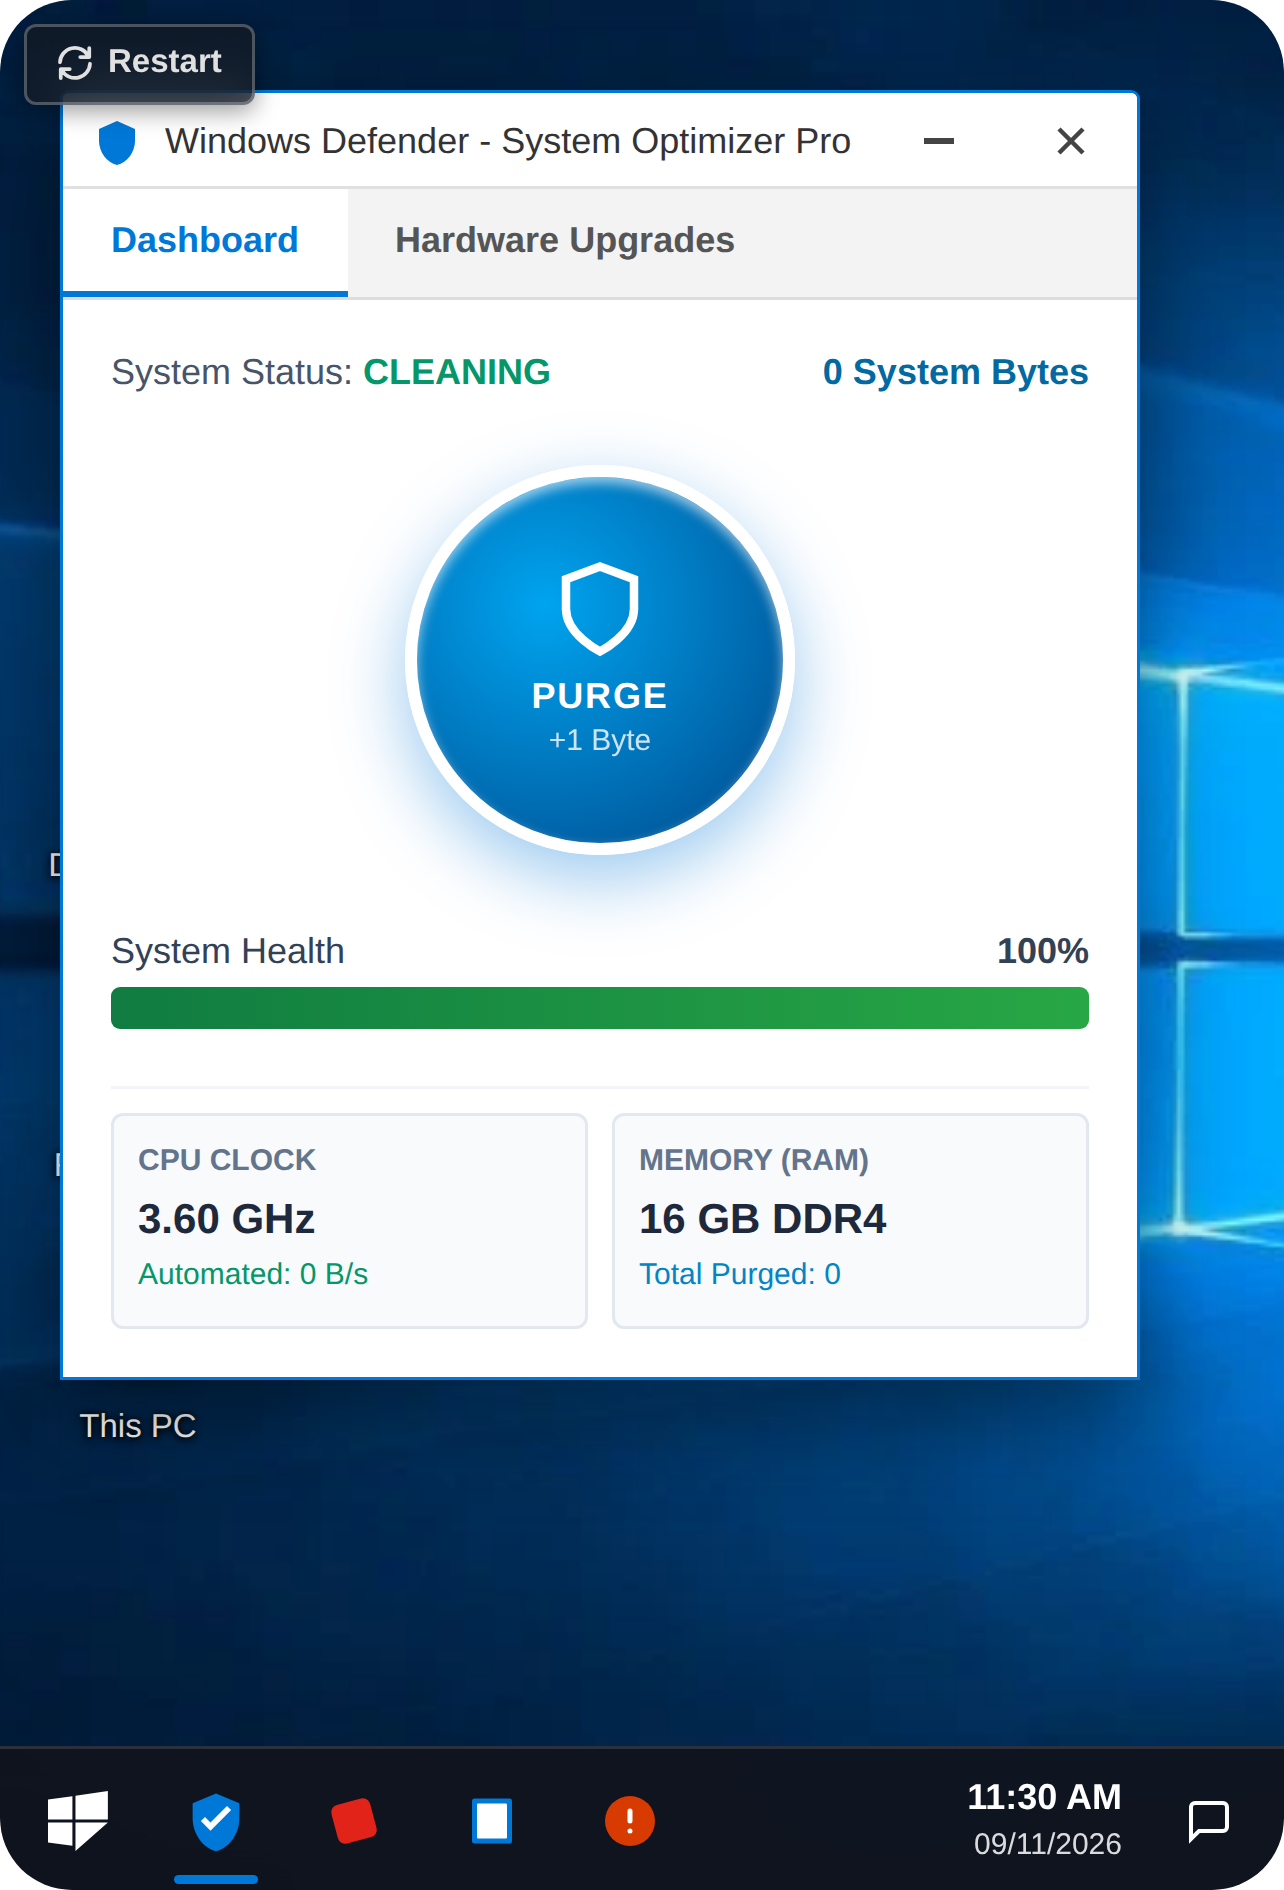Open the Hardware Upgrades tab

click(x=565, y=241)
